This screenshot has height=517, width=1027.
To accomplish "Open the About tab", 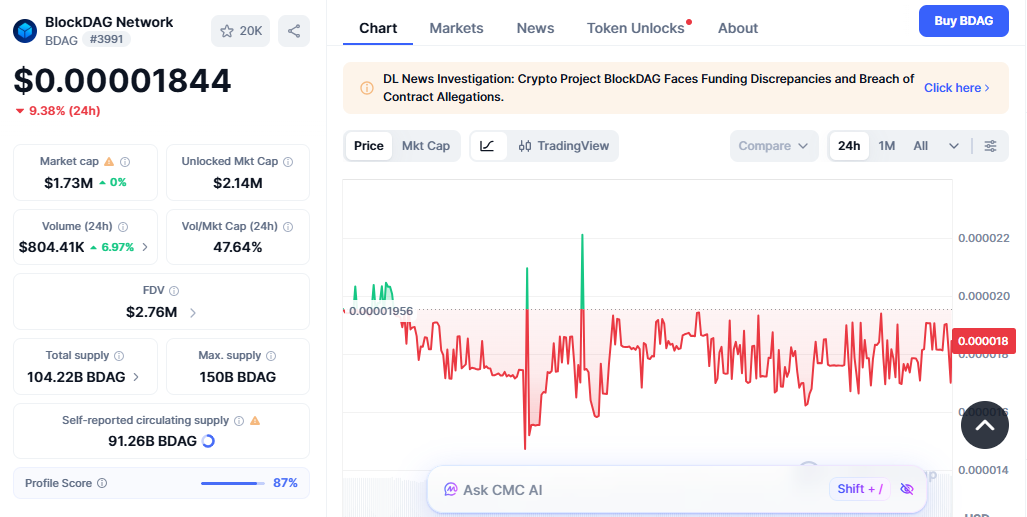I will (x=738, y=28).
